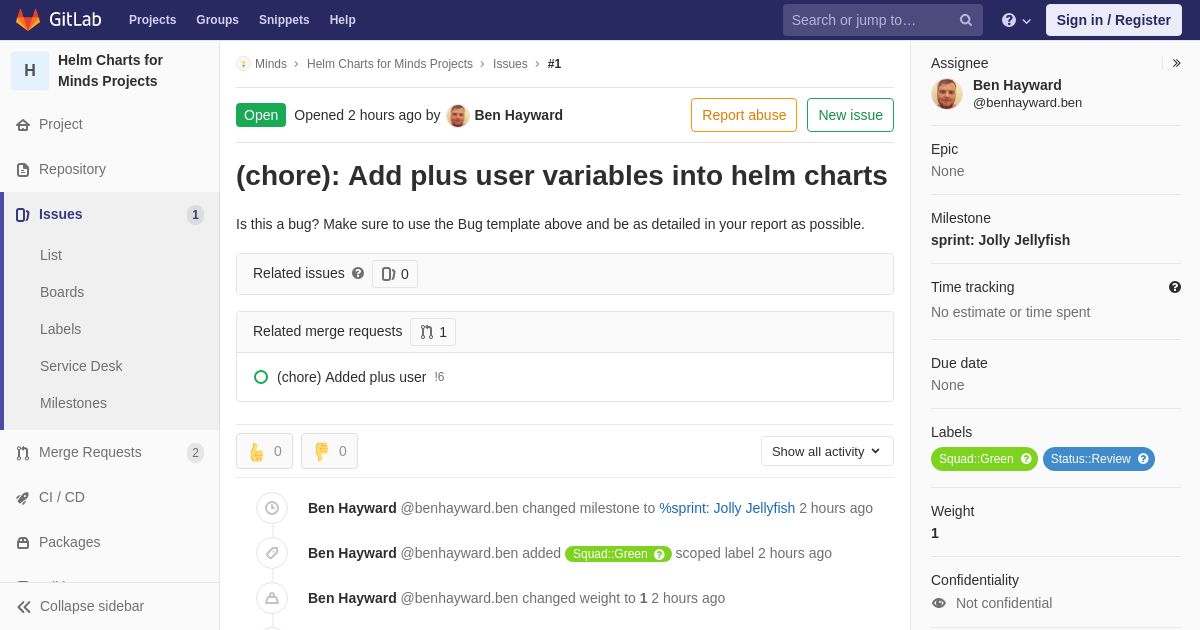Click the Related issues help icon
This screenshot has height=630, width=1200.
point(358,273)
